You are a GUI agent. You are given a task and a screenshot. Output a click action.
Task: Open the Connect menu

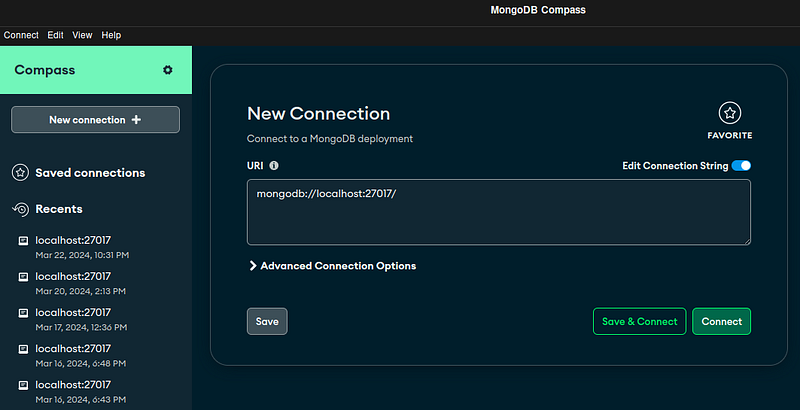(x=21, y=35)
